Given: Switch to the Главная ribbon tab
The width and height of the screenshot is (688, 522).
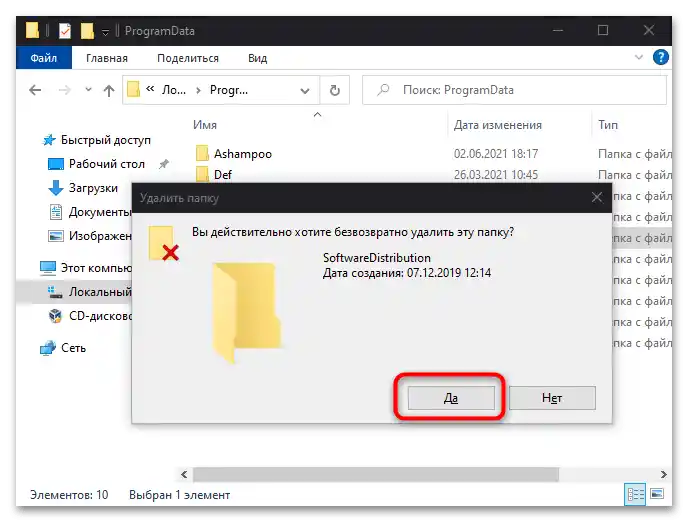Looking at the screenshot, I should pyautogui.click(x=107, y=58).
